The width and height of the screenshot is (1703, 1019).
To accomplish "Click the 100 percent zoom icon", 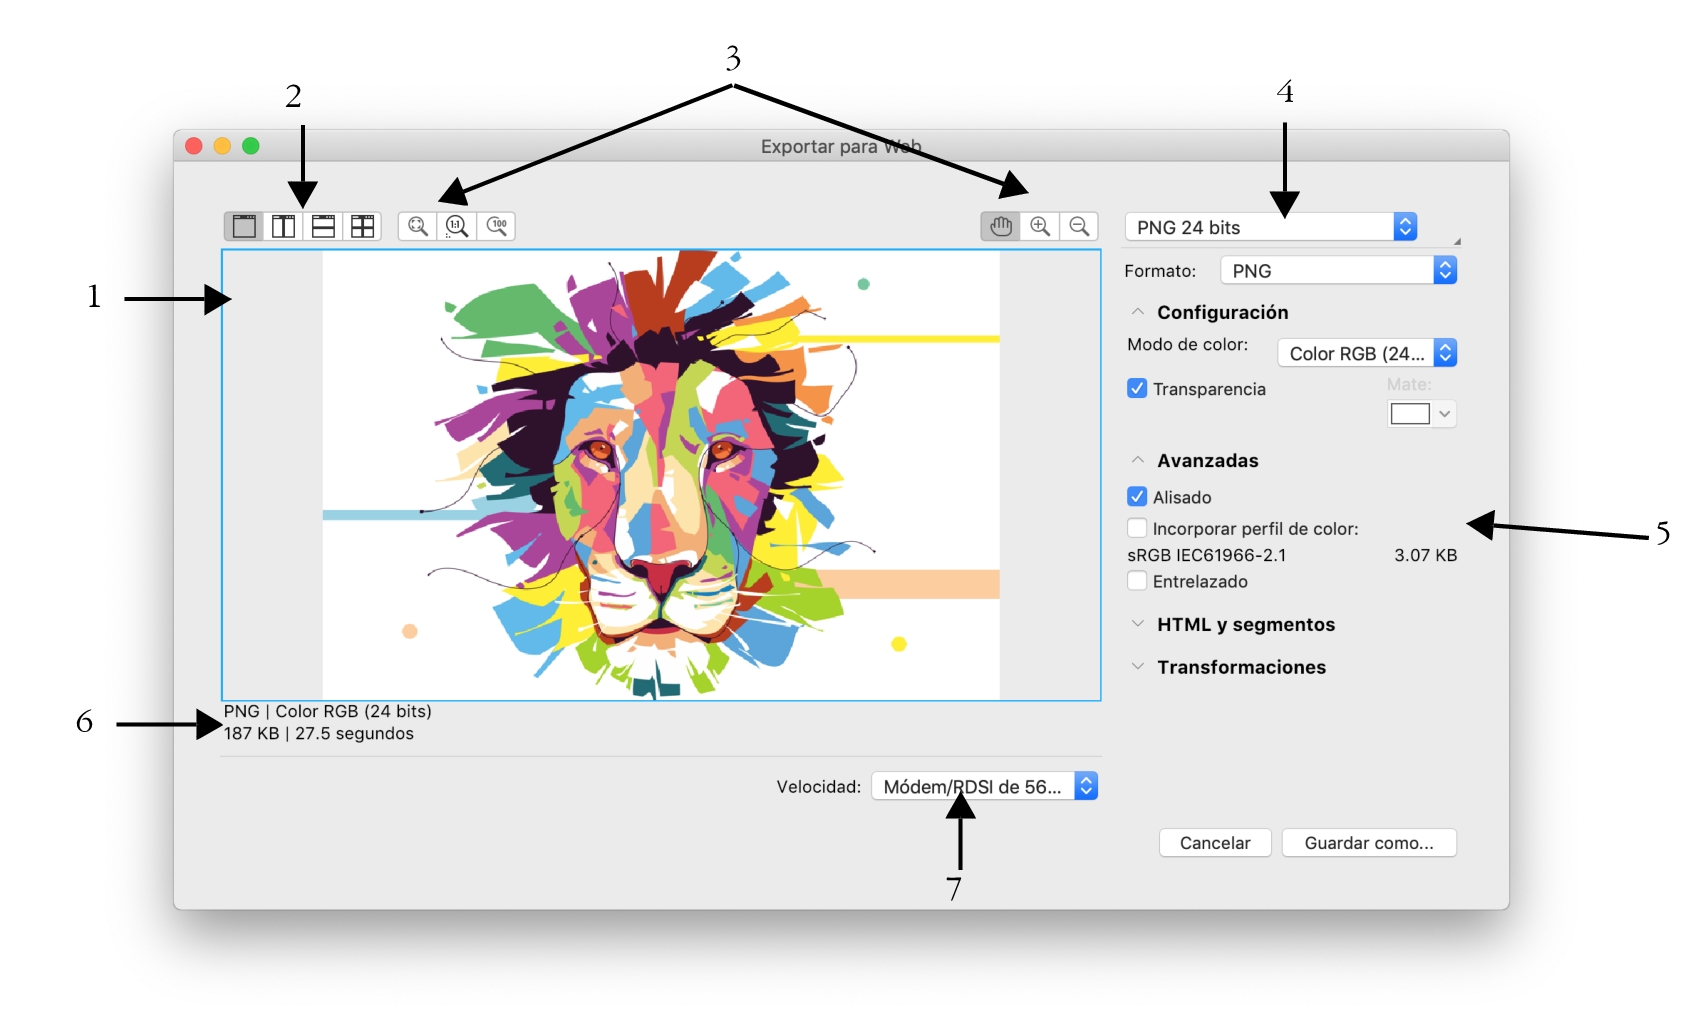I will [497, 226].
